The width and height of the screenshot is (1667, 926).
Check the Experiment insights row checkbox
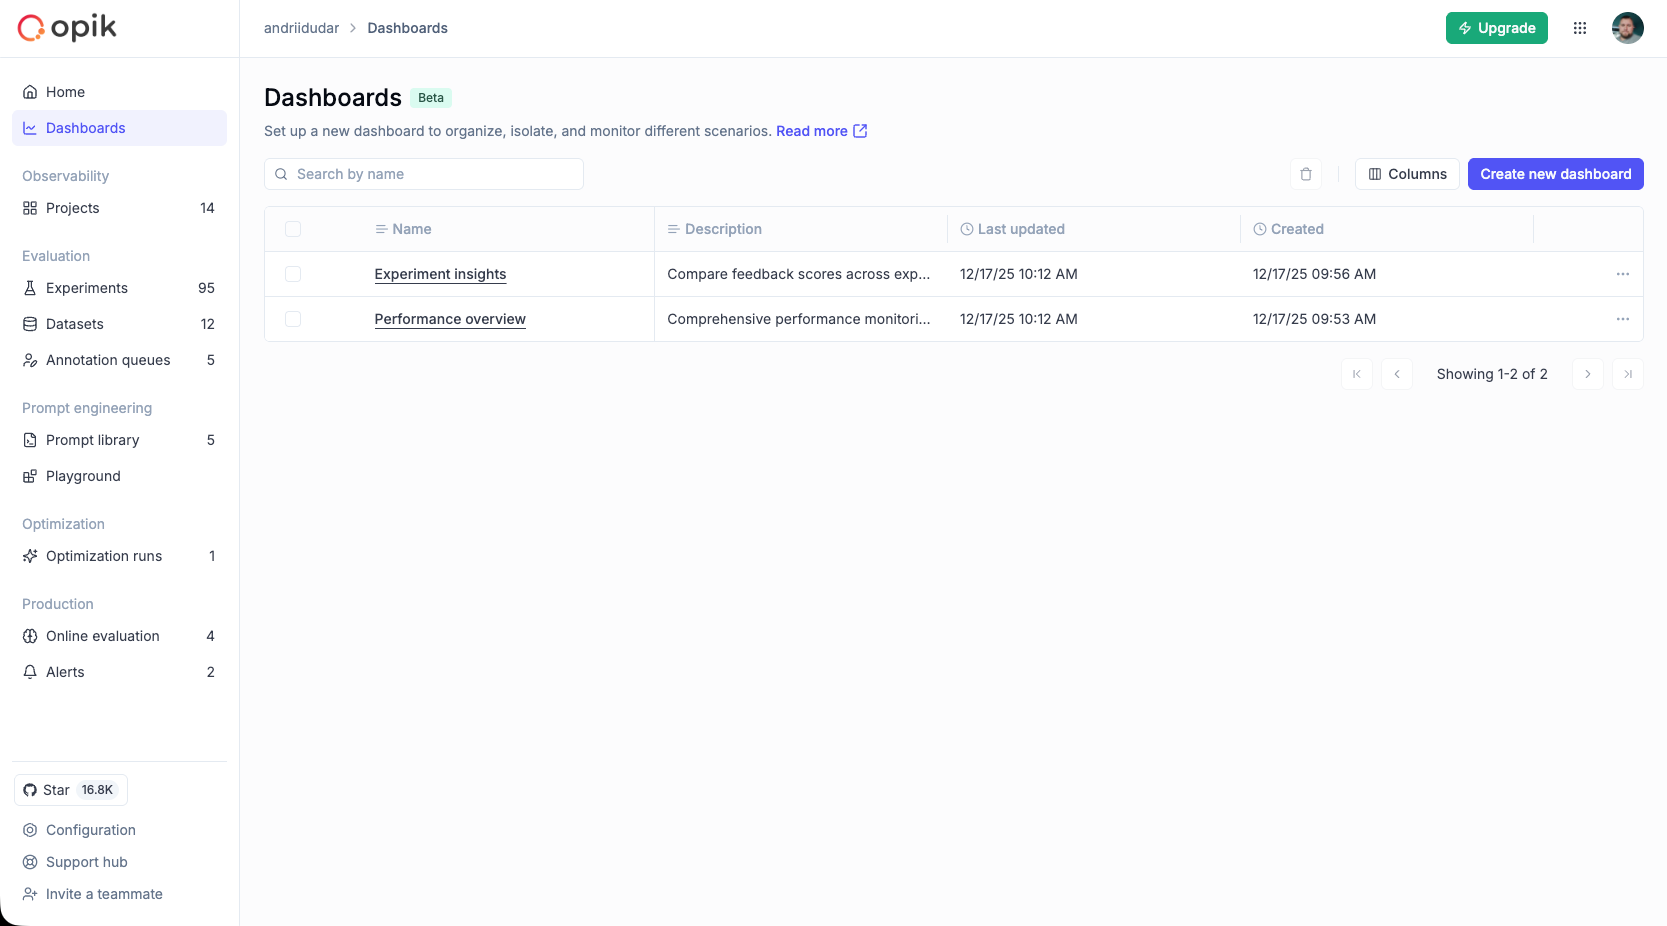coord(293,274)
